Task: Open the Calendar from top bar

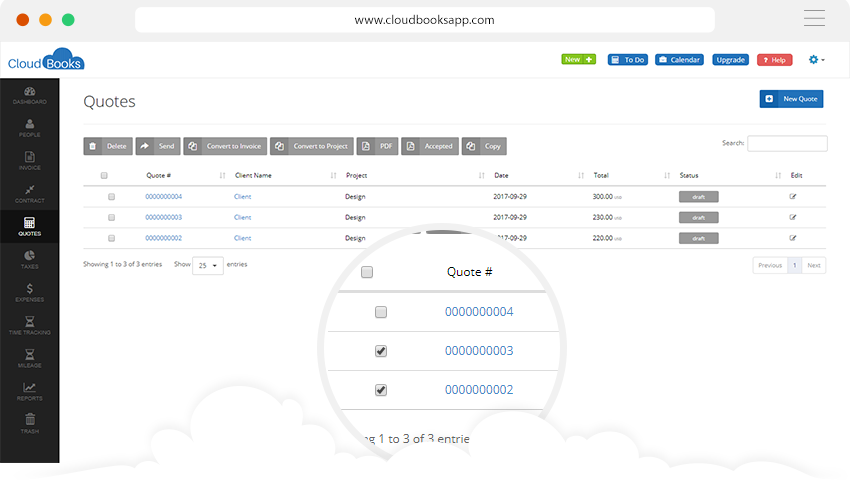Action: click(x=679, y=60)
